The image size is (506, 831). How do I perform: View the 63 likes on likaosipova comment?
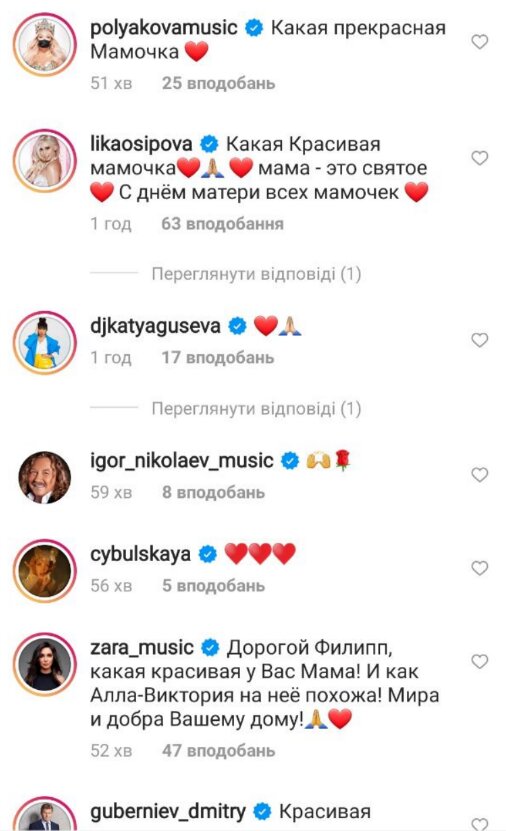click(223, 224)
